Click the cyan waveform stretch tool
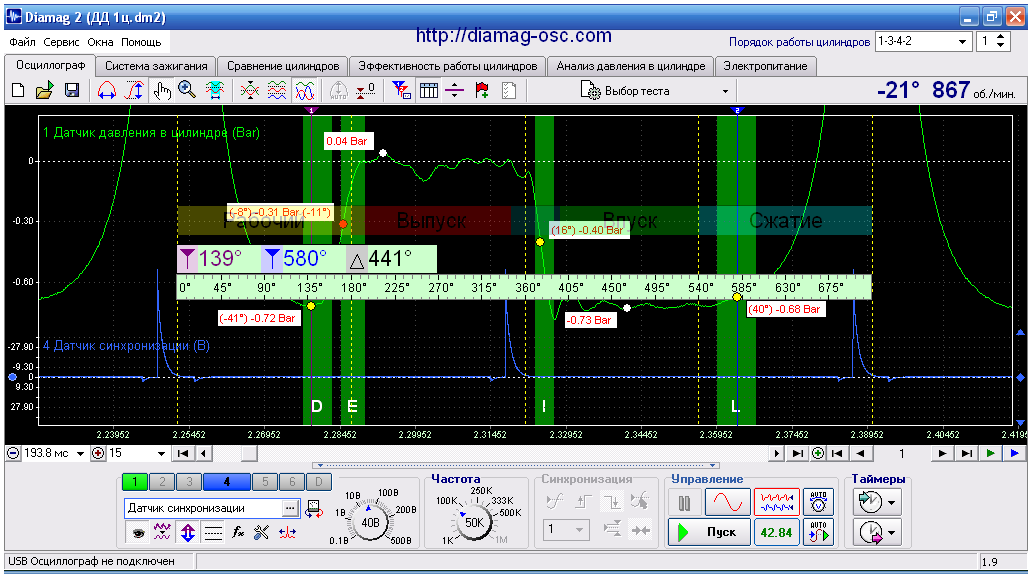Image resolution: width=1032 pixels, height=574 pixels. pos(215,90)
